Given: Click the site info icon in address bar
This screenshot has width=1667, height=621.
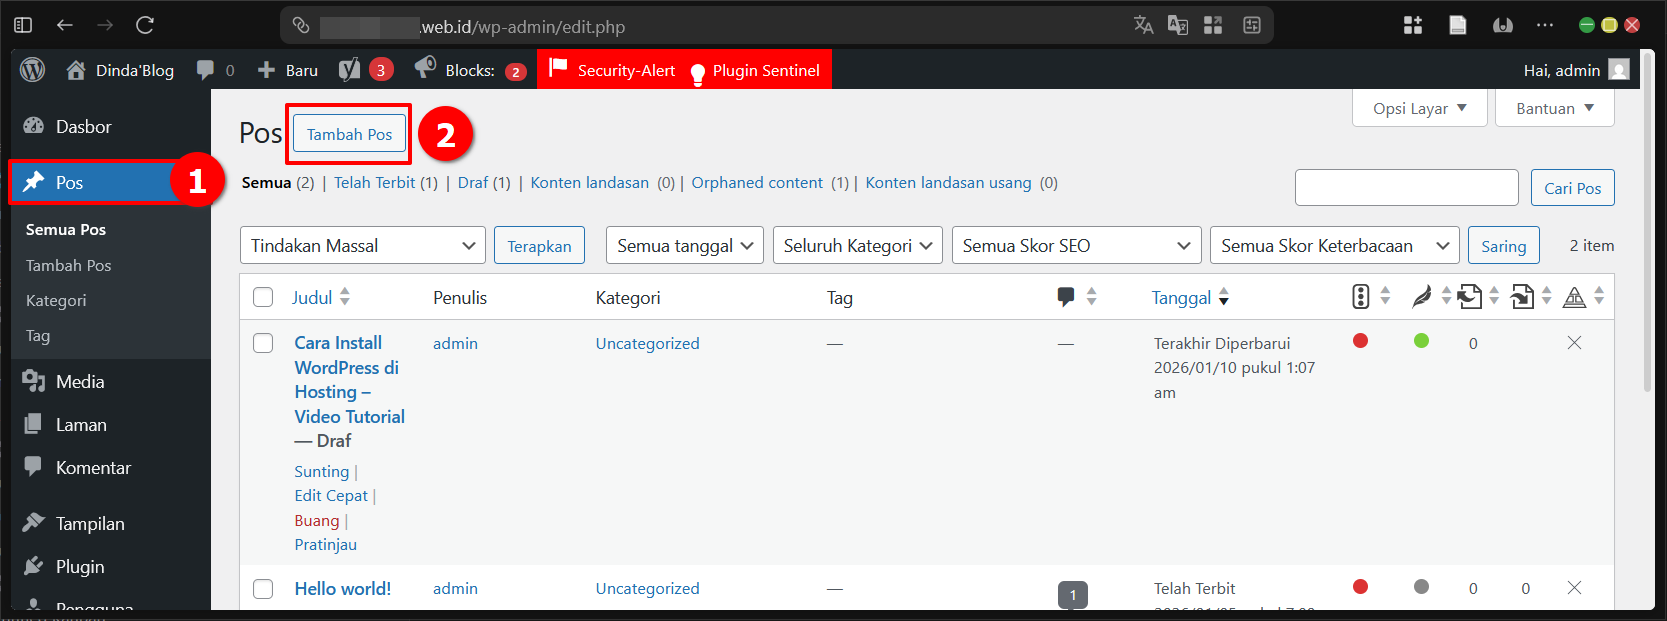Looking at the screenshot, I should coord(301,26).
